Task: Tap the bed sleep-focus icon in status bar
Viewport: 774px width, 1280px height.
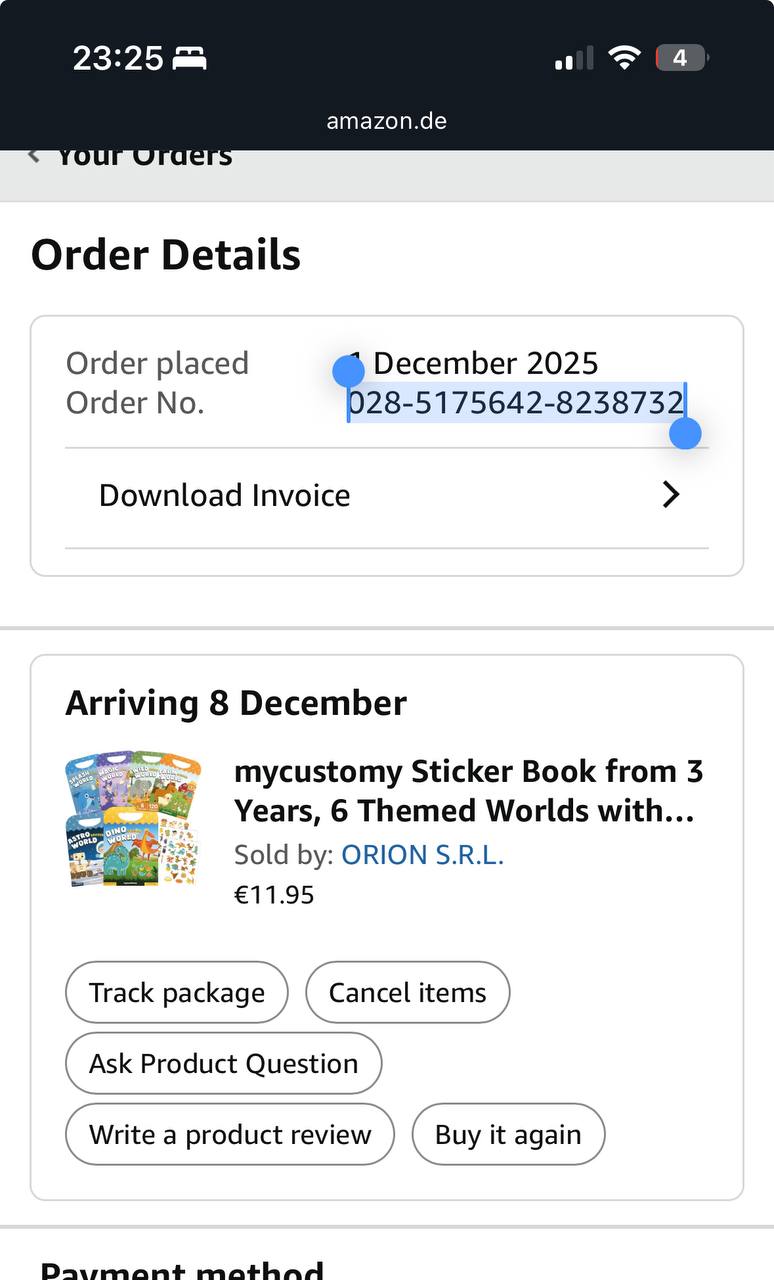Action: click(189, 59)
